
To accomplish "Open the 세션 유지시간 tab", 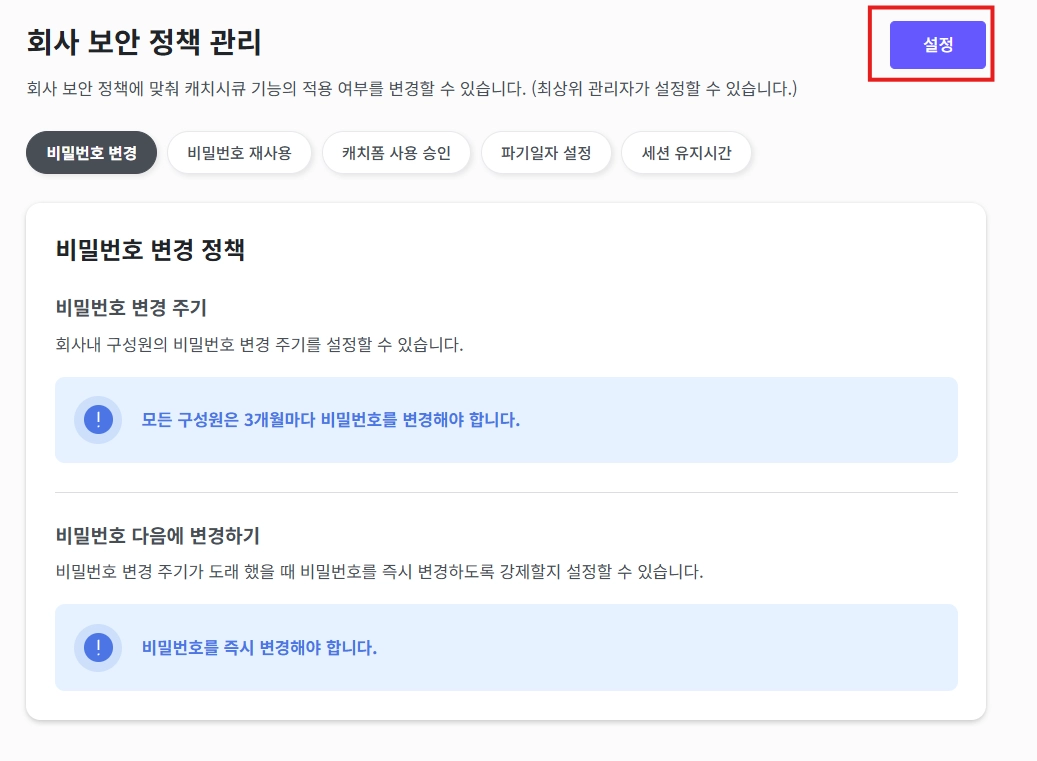I will coord(686,153).
